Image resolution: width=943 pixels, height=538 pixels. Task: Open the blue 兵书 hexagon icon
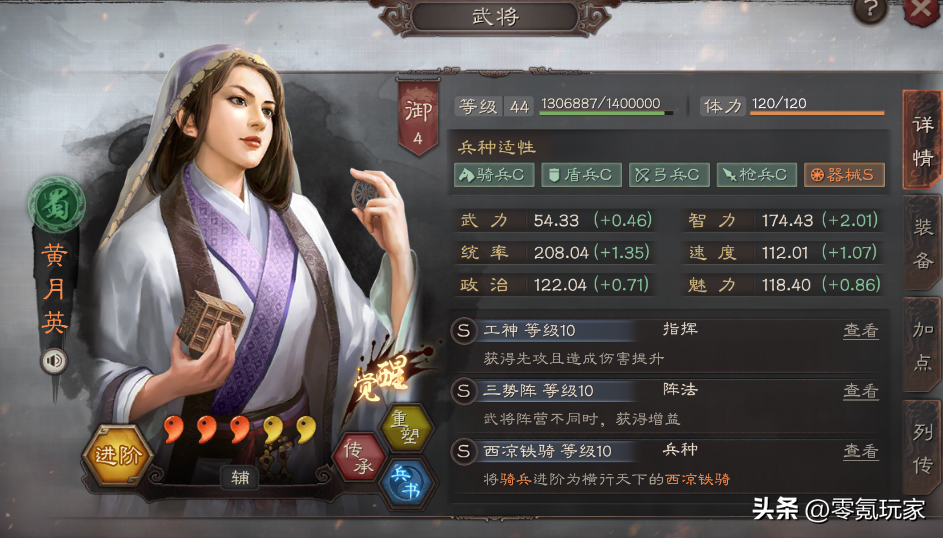click(407, 483)
